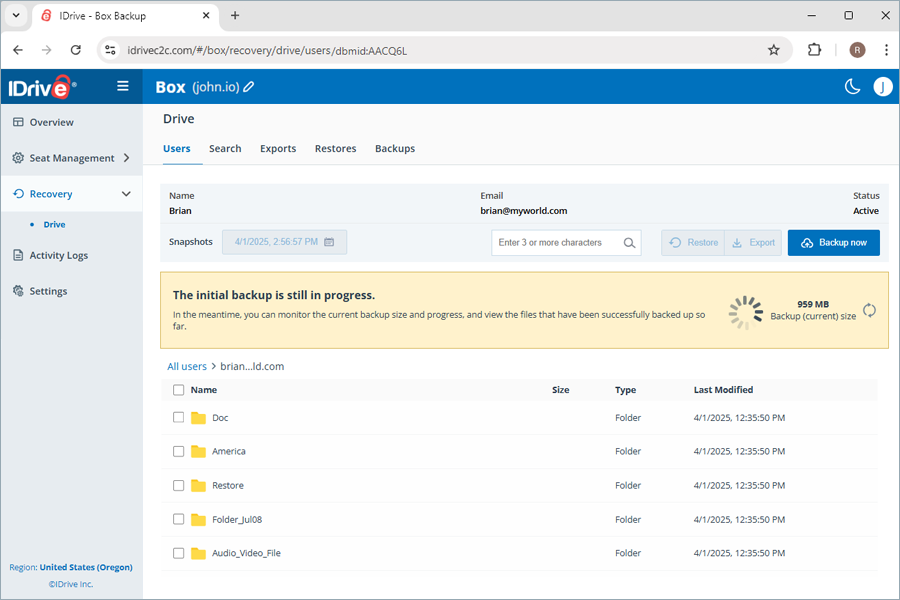Go forward in browser history
This screenshot has height=600, width=900.
pyautogui.click(x=46, y=50)
